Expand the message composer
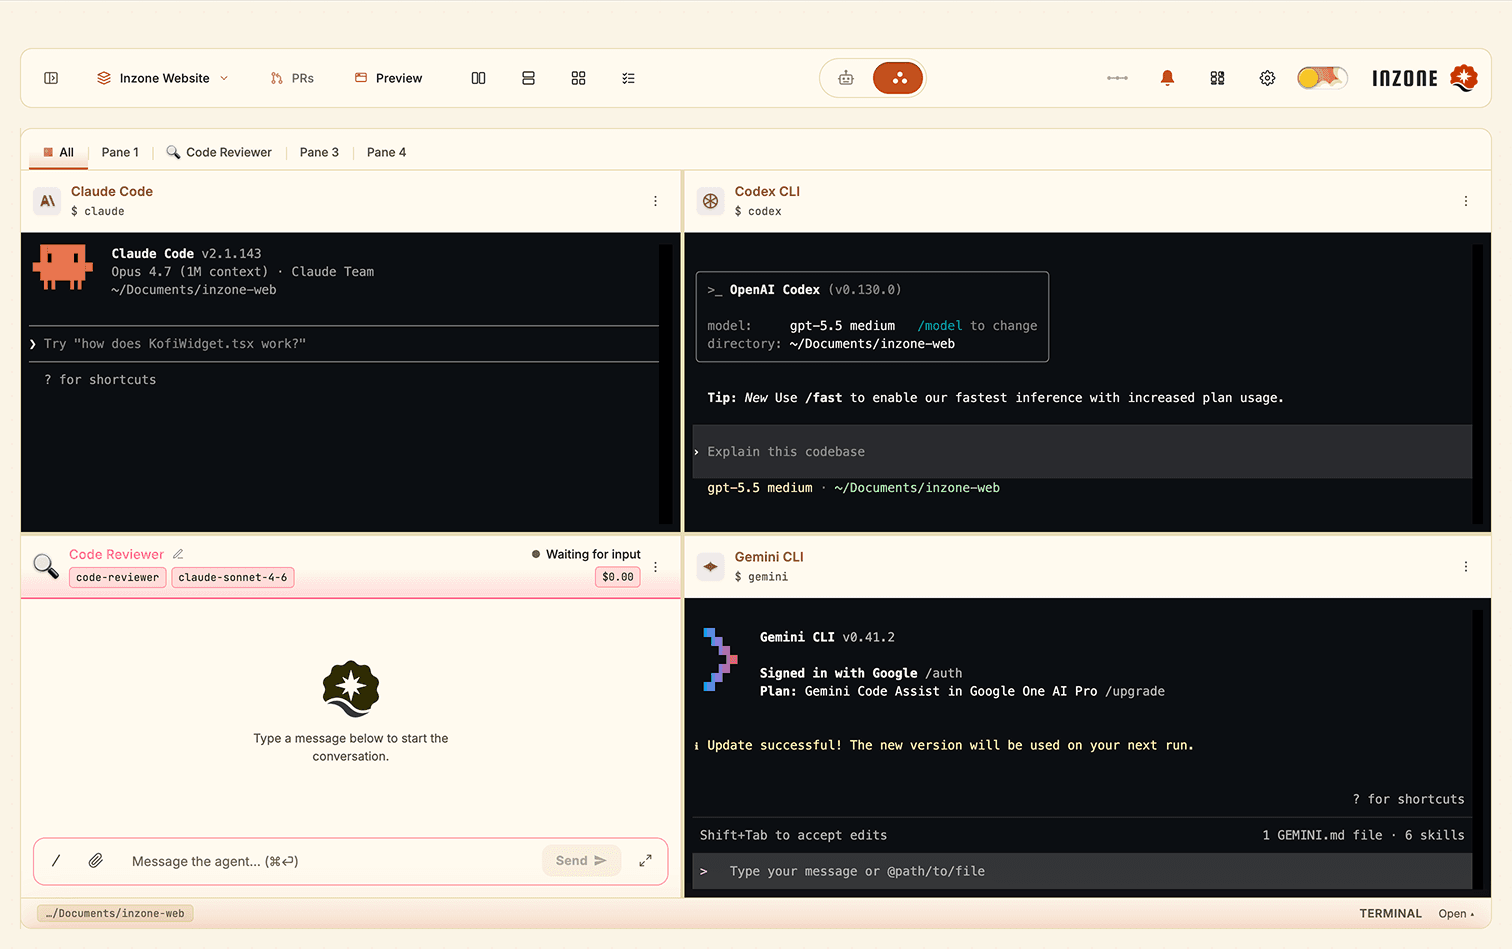The width and height of the screenshot is (1512, 949). click(646, 861)
